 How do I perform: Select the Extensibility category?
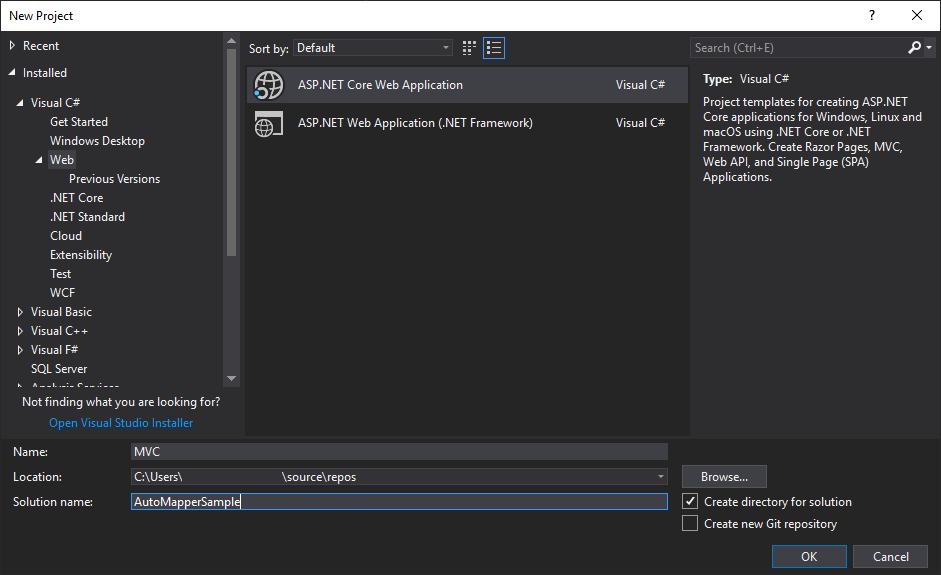(81, 254)
